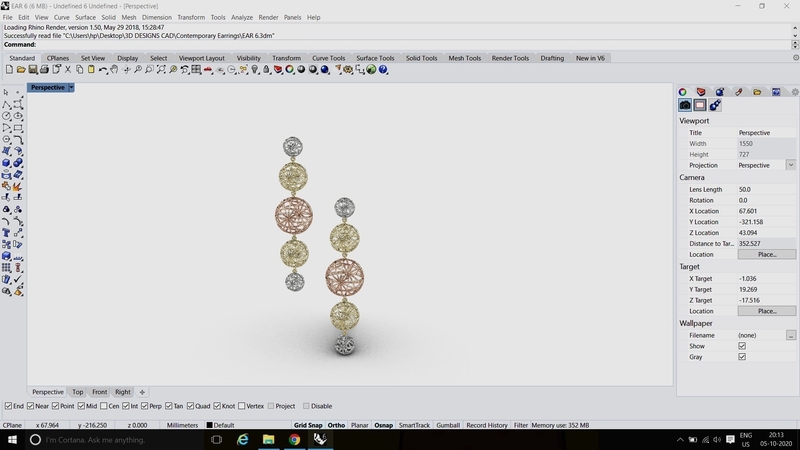This screenshot has width=800, height=450.
Task: Open Google Chrome from the taskbar
Action: point(294,439)
